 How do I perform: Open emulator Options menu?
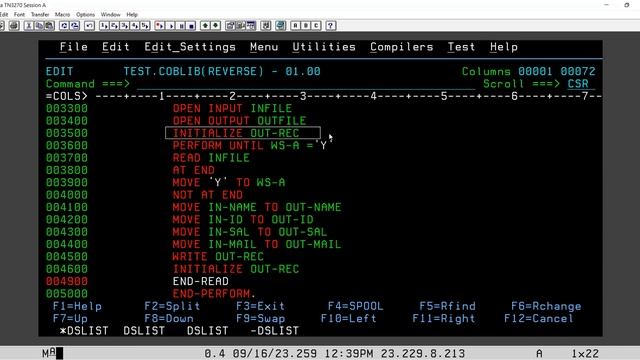[85, 14]
